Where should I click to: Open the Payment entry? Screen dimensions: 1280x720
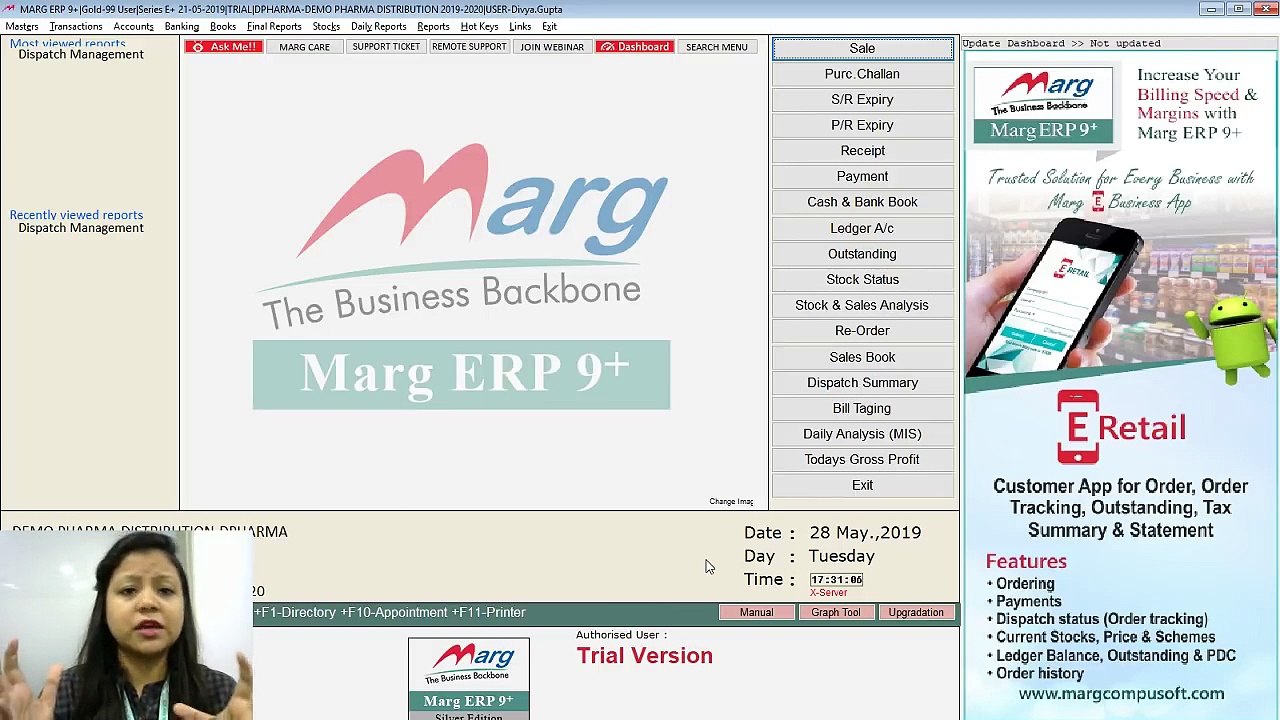[862, 176]
